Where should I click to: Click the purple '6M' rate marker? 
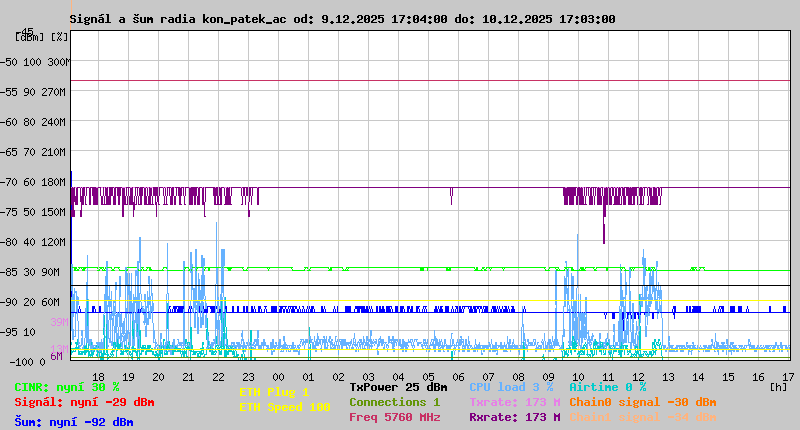pos(57,356)
